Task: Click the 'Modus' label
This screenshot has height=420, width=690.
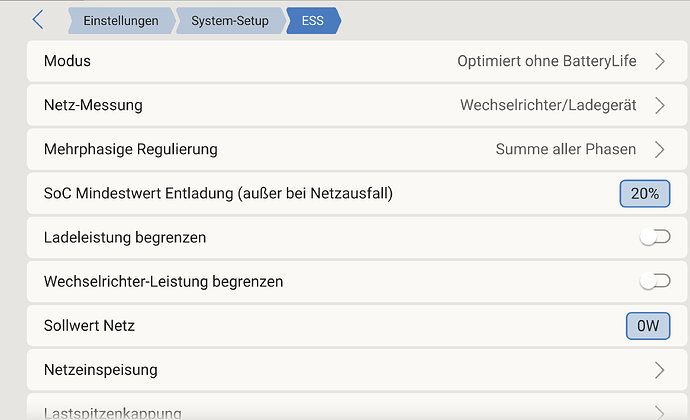Action: (x=67, y=61)
